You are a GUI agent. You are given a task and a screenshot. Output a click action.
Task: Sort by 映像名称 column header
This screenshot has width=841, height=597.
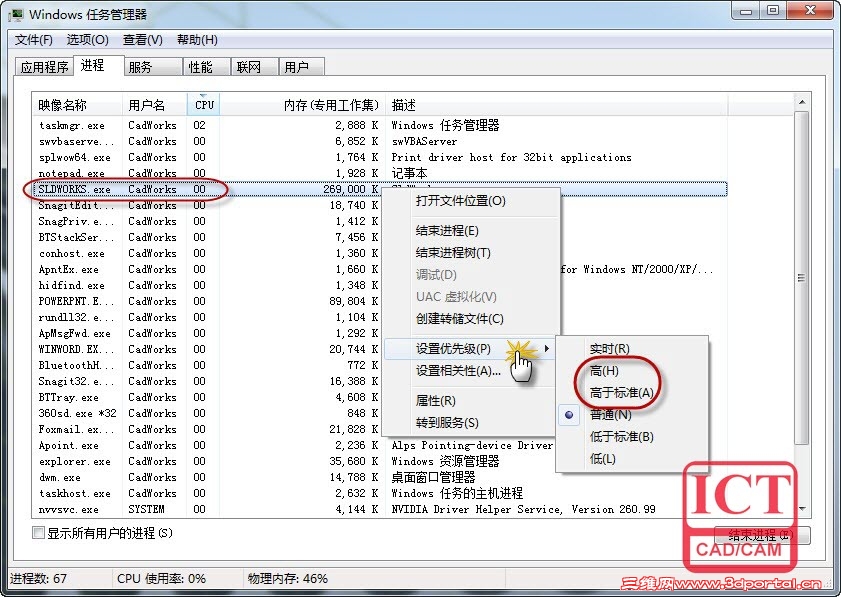click(x=77, y=105)
